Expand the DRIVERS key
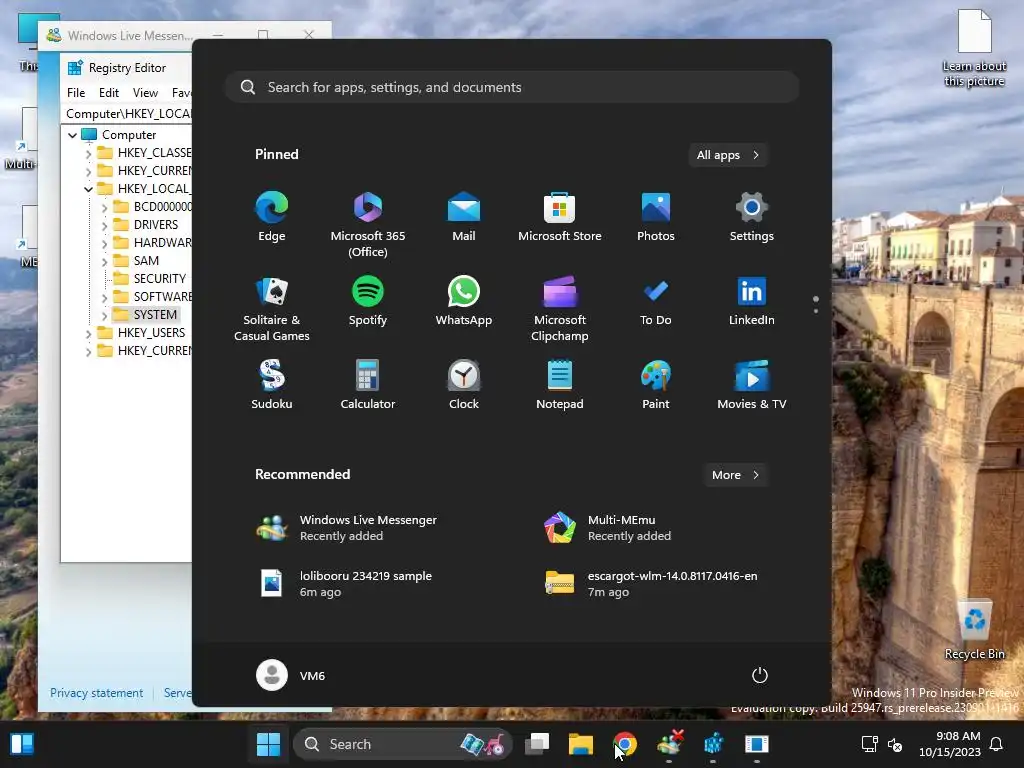Image resolution: width=1024 pixels, height=768 pixels. pos(104,225)
